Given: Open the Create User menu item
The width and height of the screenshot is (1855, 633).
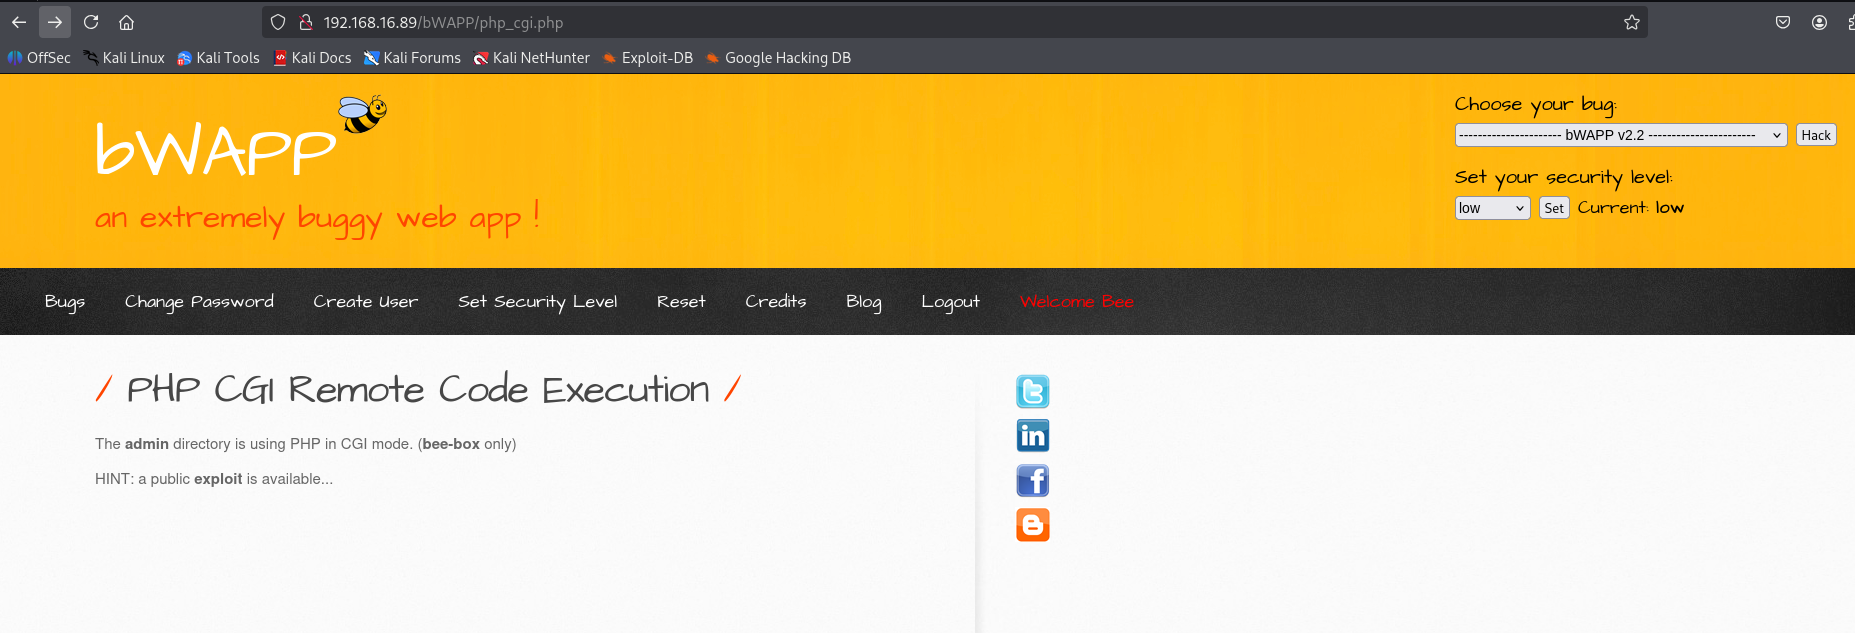Looking at the screenshot, I should pyautogui.click(x=365, y=302).
